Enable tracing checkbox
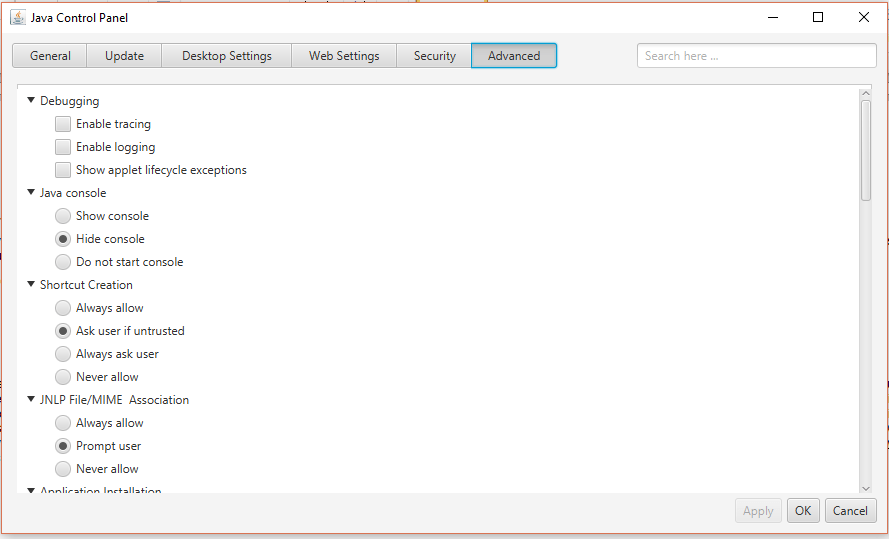 pyautogui.click(x=63, y=124)
